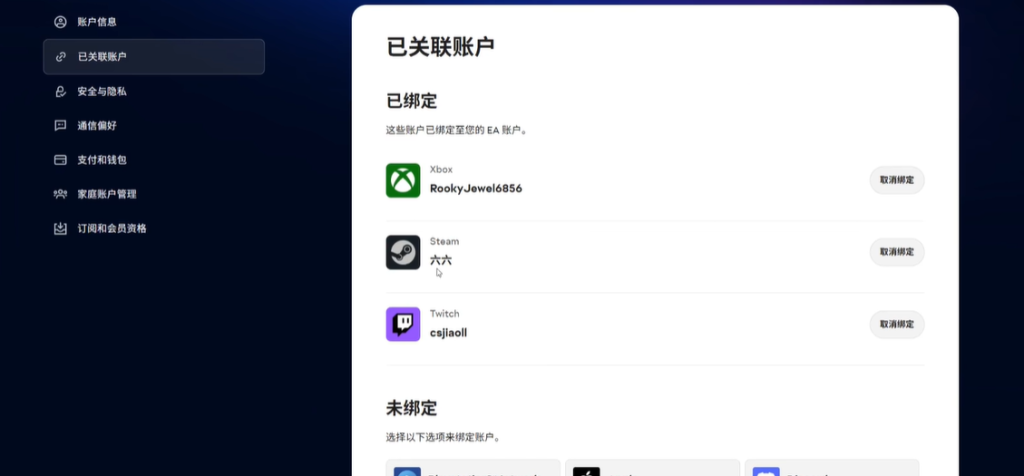Unbind the Twitch account csjiaoll

click(896, 324)
